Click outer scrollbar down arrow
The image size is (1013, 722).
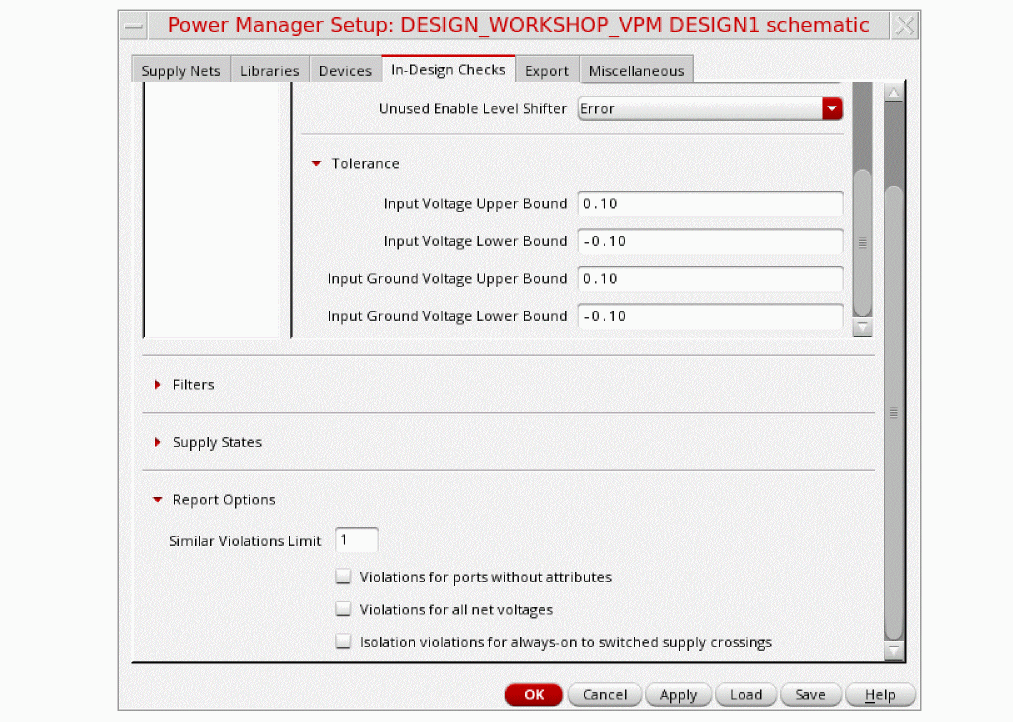894,650
